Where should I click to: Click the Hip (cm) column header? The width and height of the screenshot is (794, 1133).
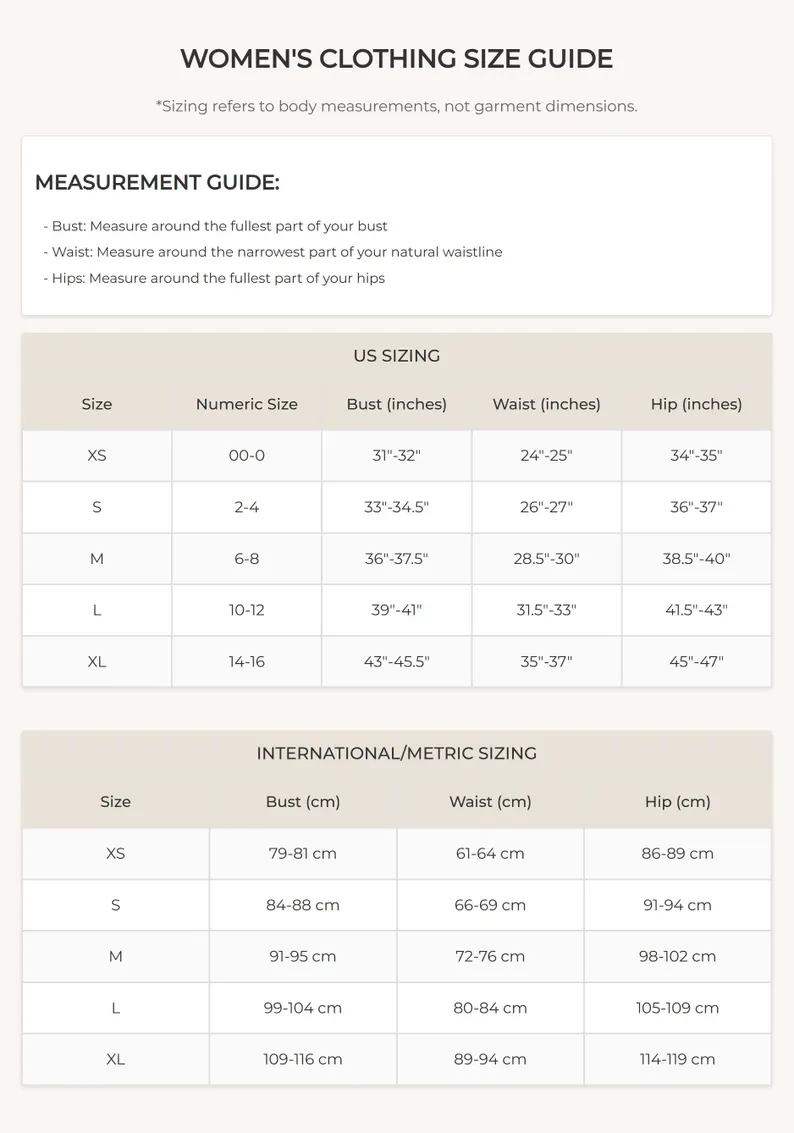coord(677,802)
